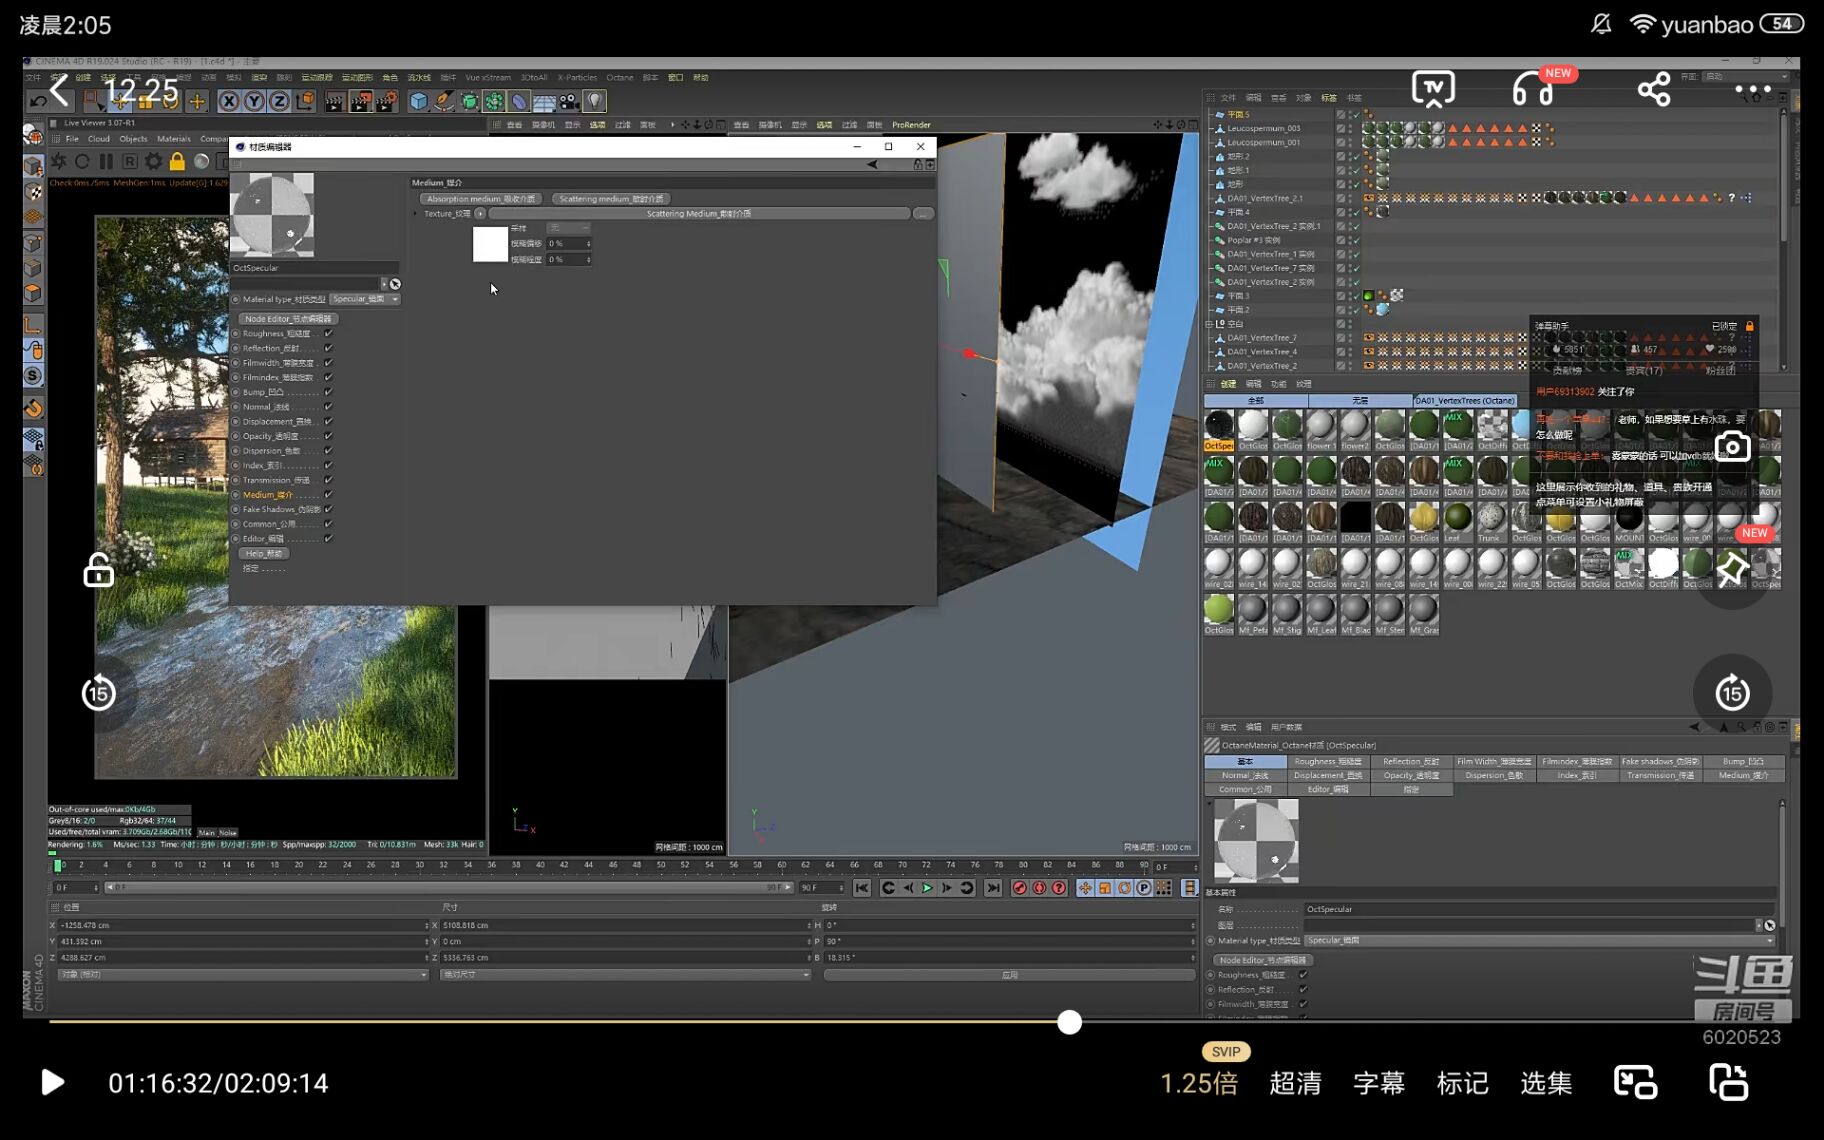Toggle the Medium channel checkbox in material editor

[x=328, y=495]
